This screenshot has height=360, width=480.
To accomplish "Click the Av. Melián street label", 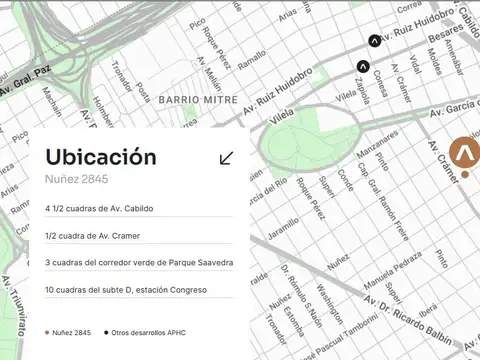I will click(x=209, y=74).
